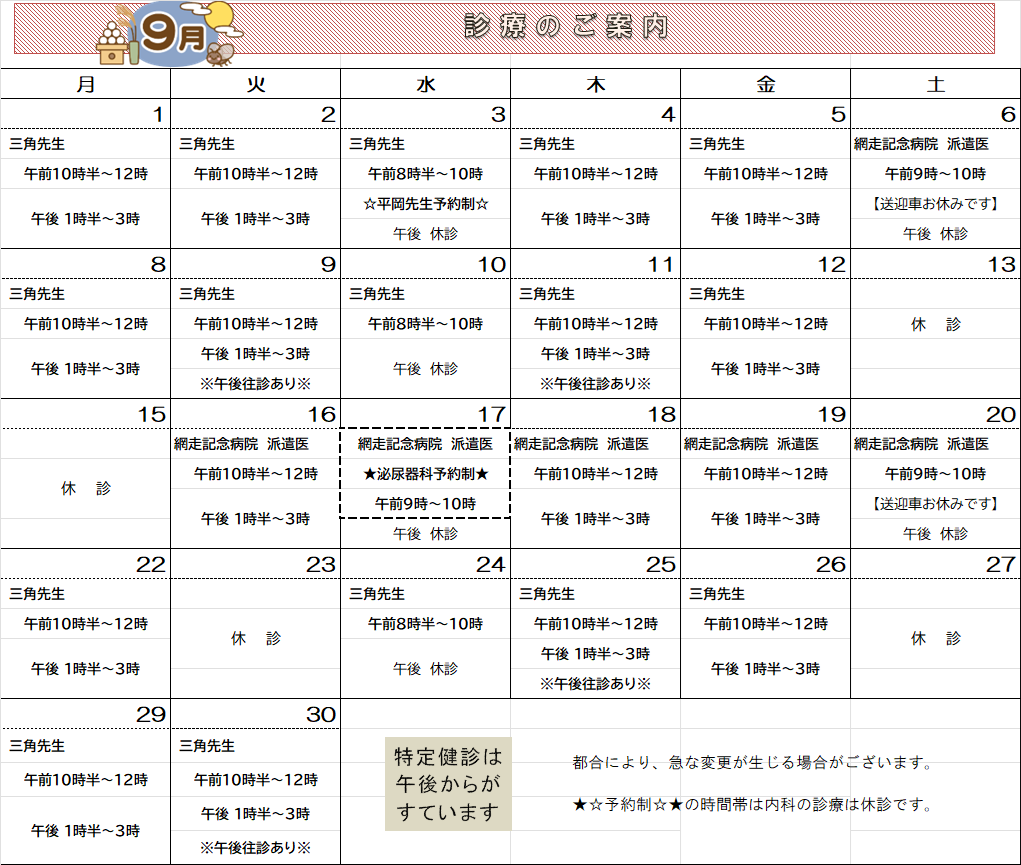Click the ☆平岡先生予約制☆ notice on the 3rd
The height and width of the screenshot is (865, 1021).
click(426, 204)
